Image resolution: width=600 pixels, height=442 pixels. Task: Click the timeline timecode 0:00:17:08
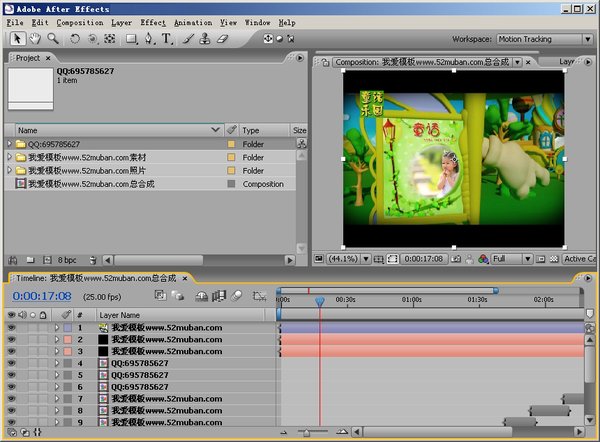(x=42, y=296)
